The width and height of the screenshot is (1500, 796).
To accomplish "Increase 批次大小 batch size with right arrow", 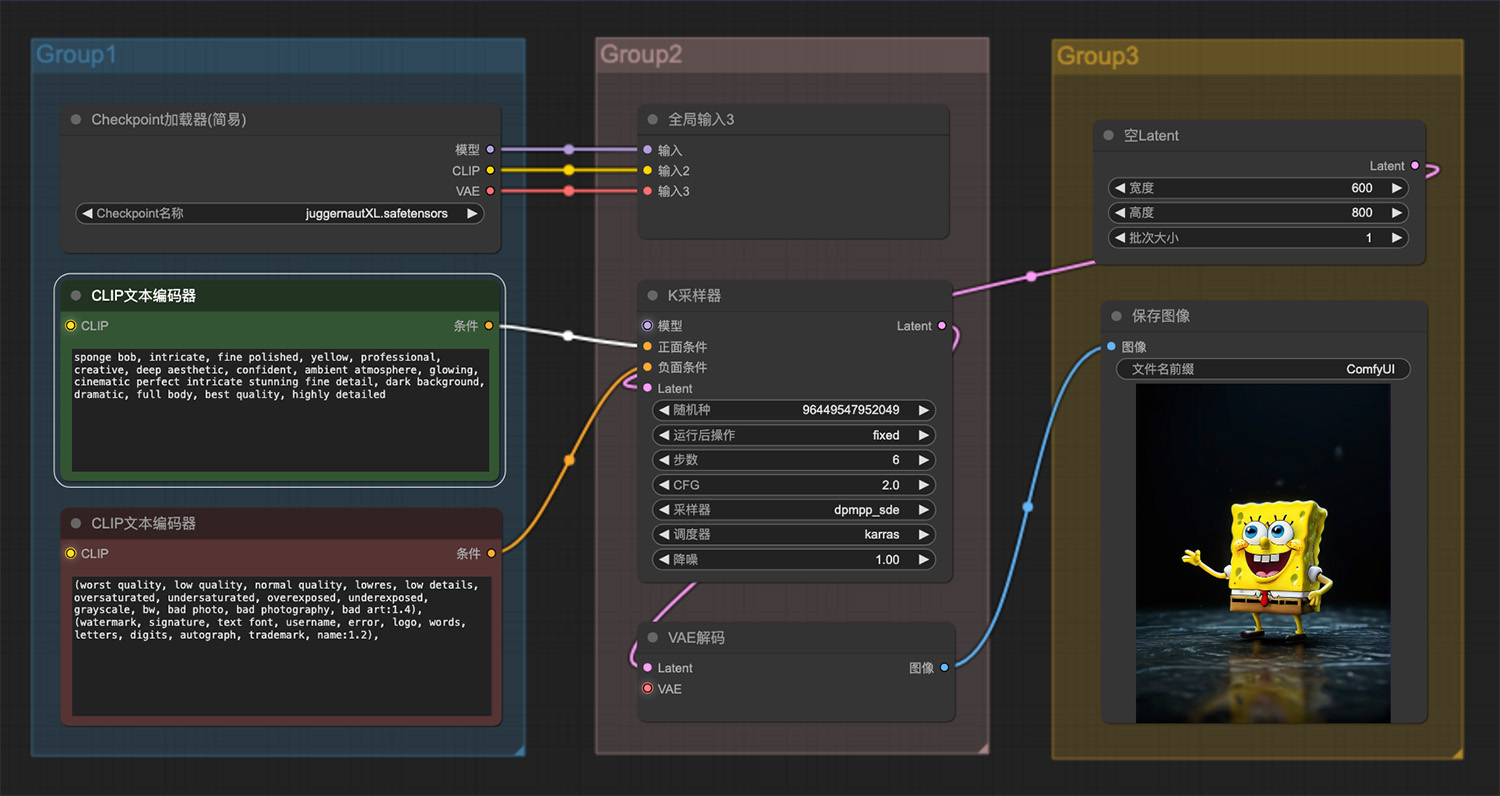I will click(1397, 238).
